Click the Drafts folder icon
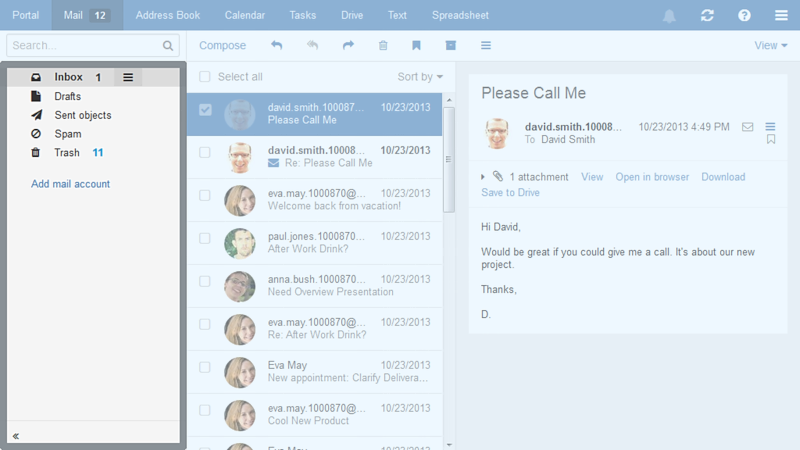The width and height of the screenshot is (800, 450). pyautogui.click(x=36, y=96)
